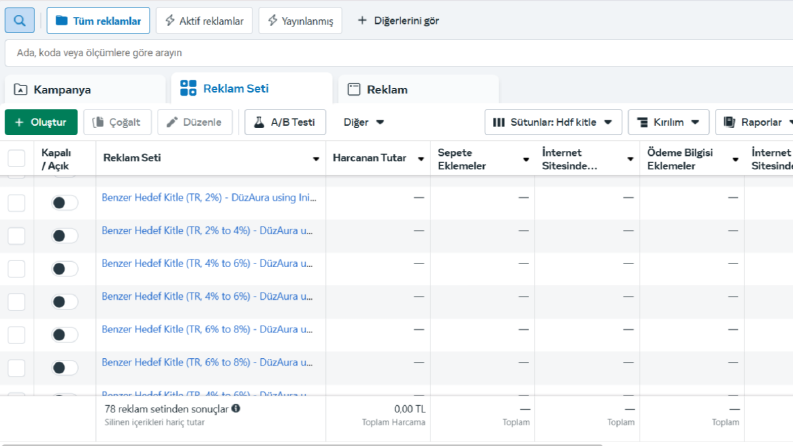The image size is (793, 446).
Task: Open the İnternet Sitesinde... column arrow
Action: point(630,159)
